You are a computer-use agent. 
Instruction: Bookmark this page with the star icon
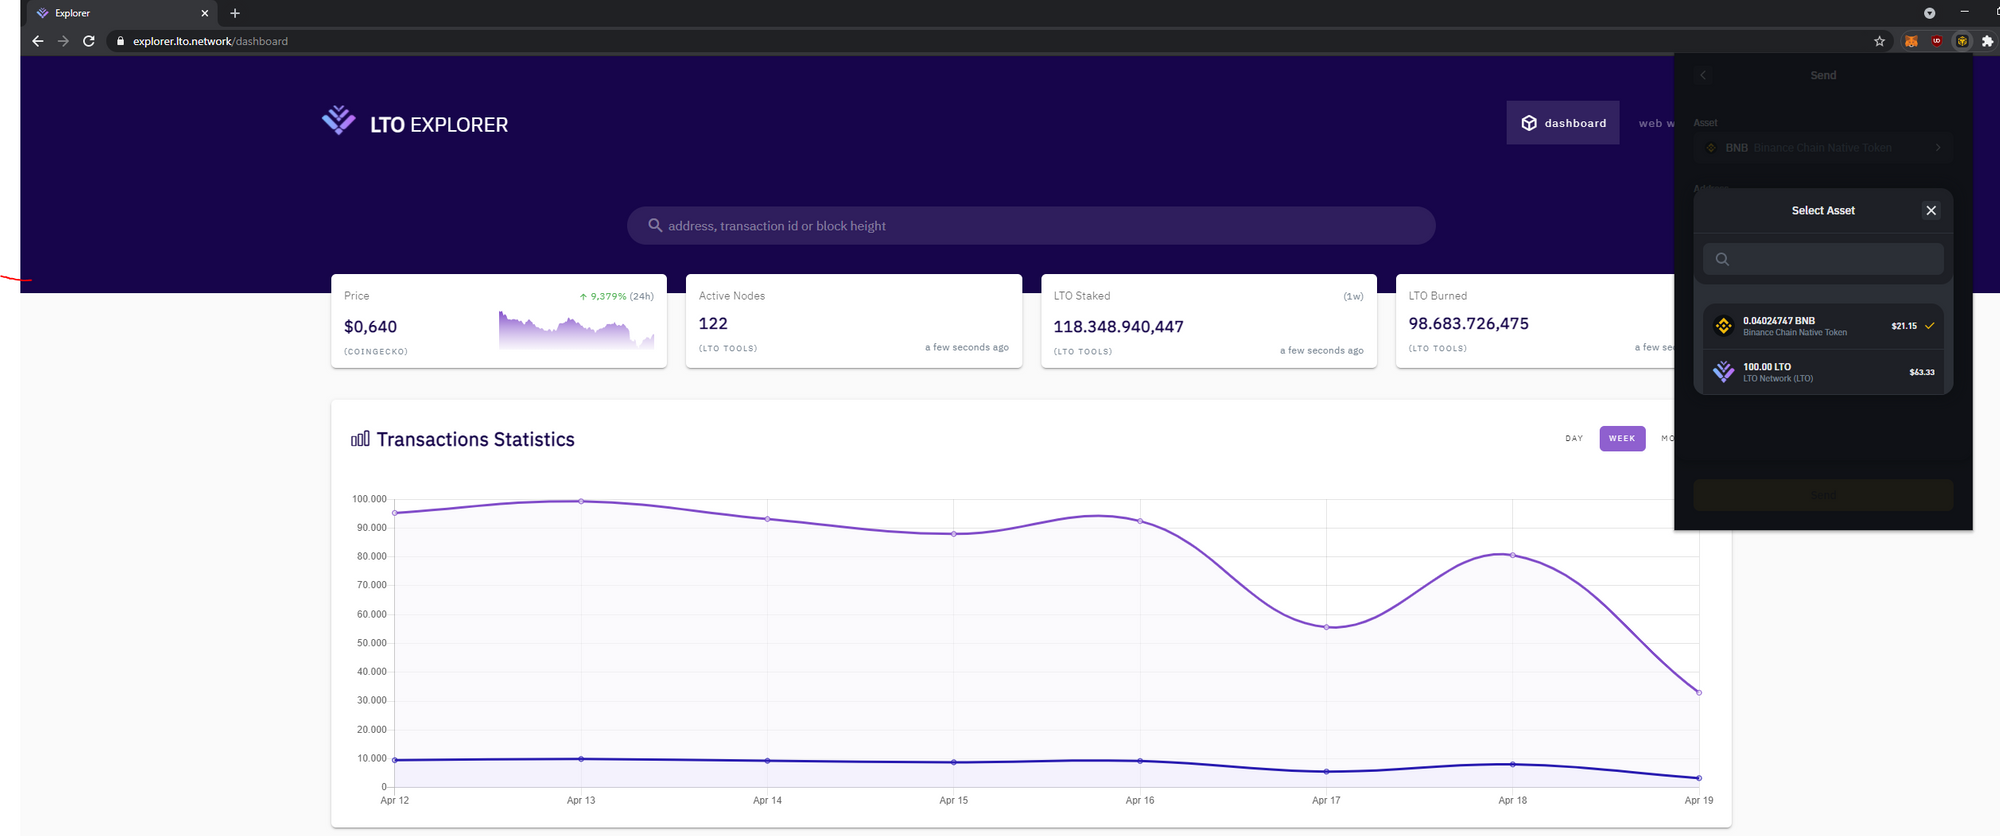1879,41
